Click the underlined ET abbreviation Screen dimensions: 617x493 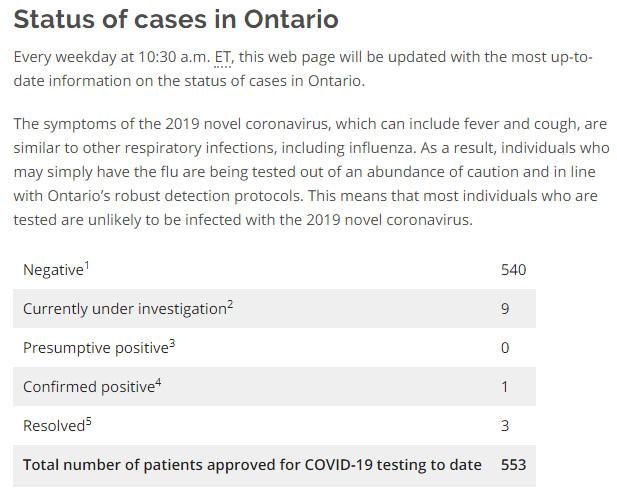223,57
